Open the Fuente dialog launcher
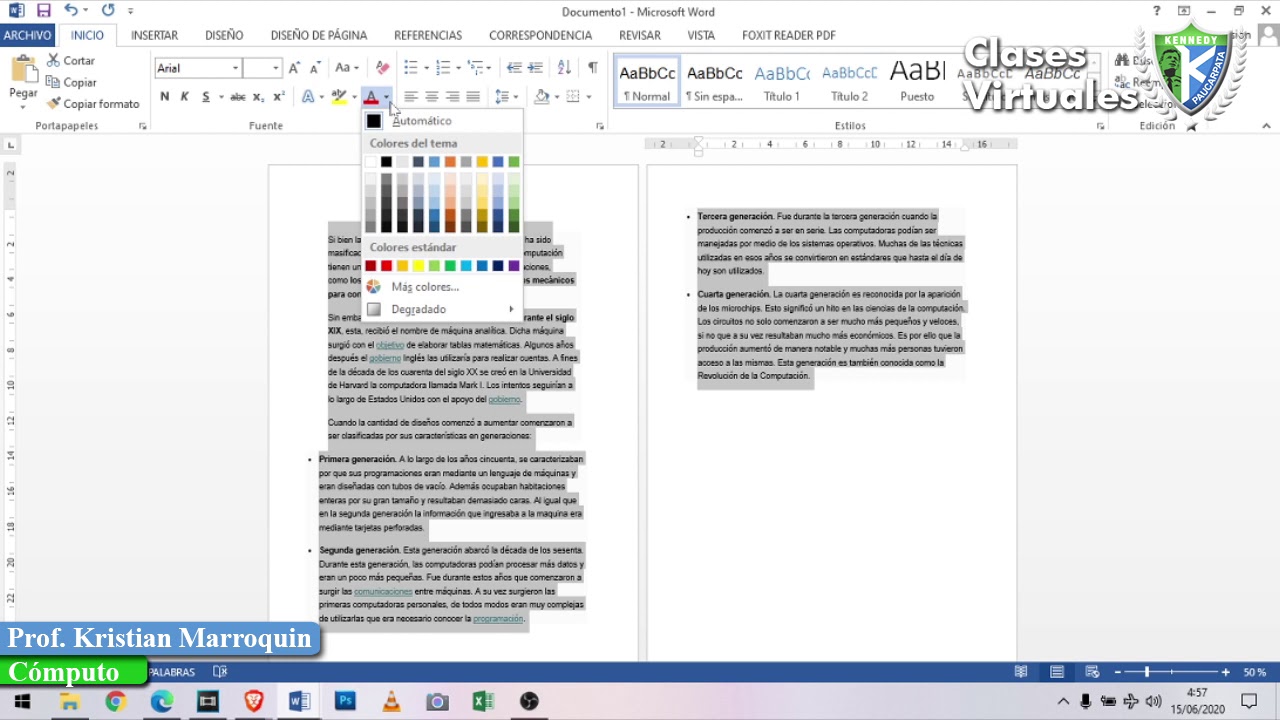Viewport: 1280px width, 720px height. point(600,126)
